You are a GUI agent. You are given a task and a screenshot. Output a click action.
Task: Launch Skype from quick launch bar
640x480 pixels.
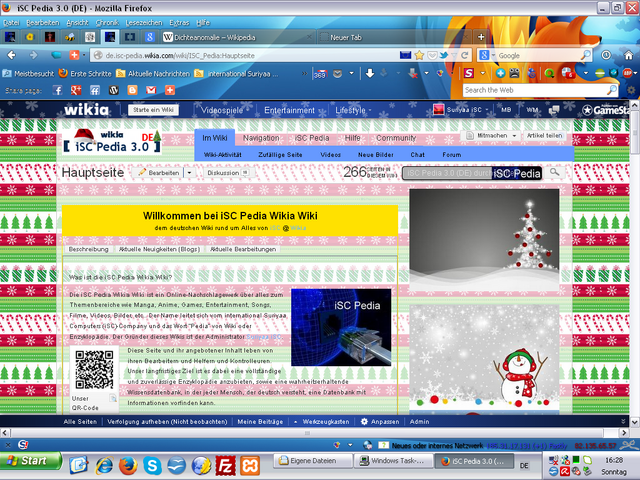point(152,465)
